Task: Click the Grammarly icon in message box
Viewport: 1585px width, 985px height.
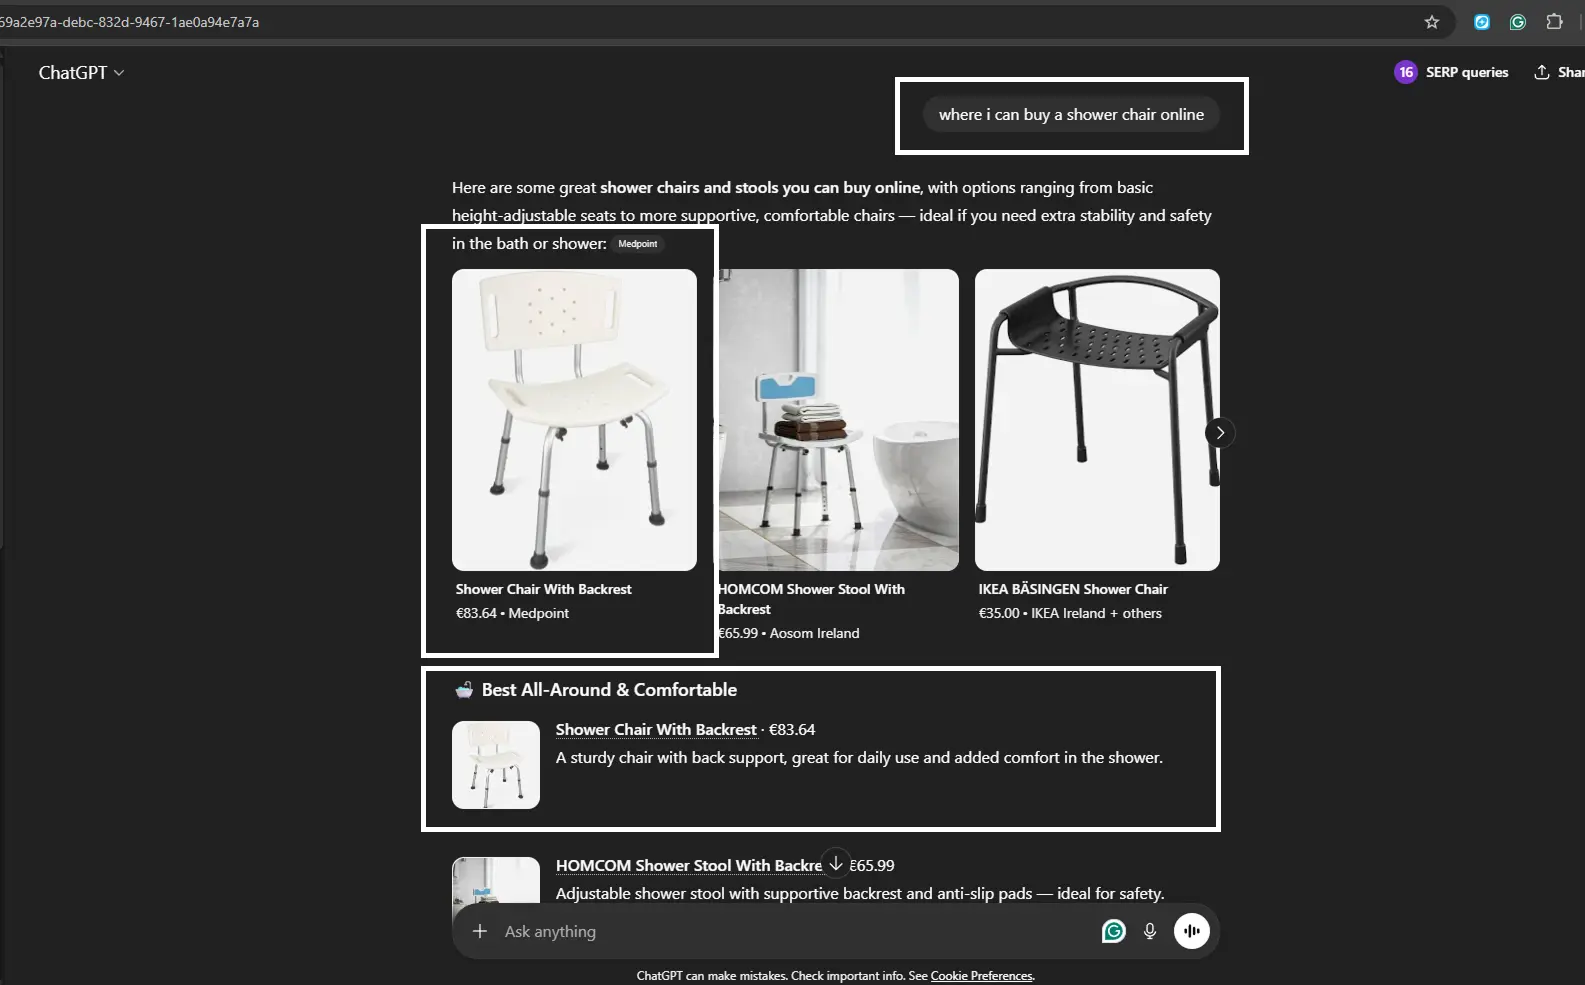Action: [1113, 931]
